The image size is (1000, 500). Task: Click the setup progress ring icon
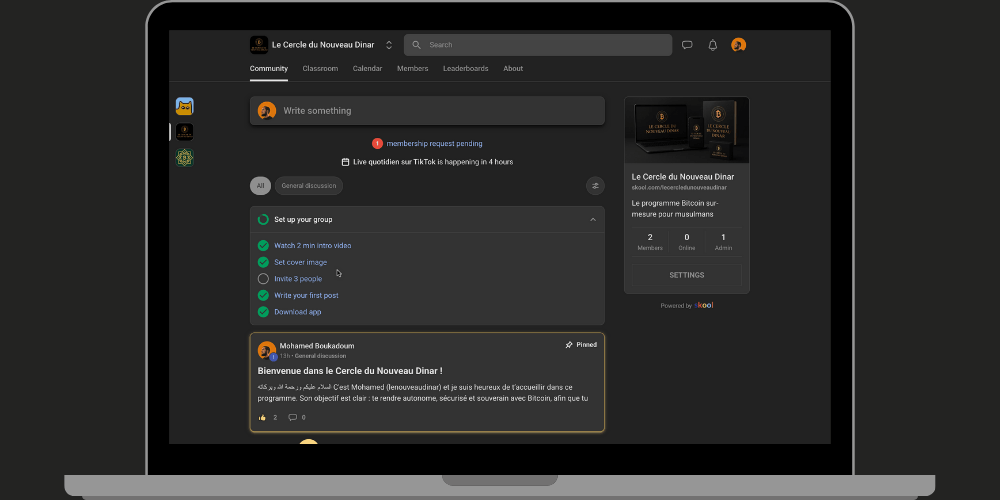coord(263,219)
